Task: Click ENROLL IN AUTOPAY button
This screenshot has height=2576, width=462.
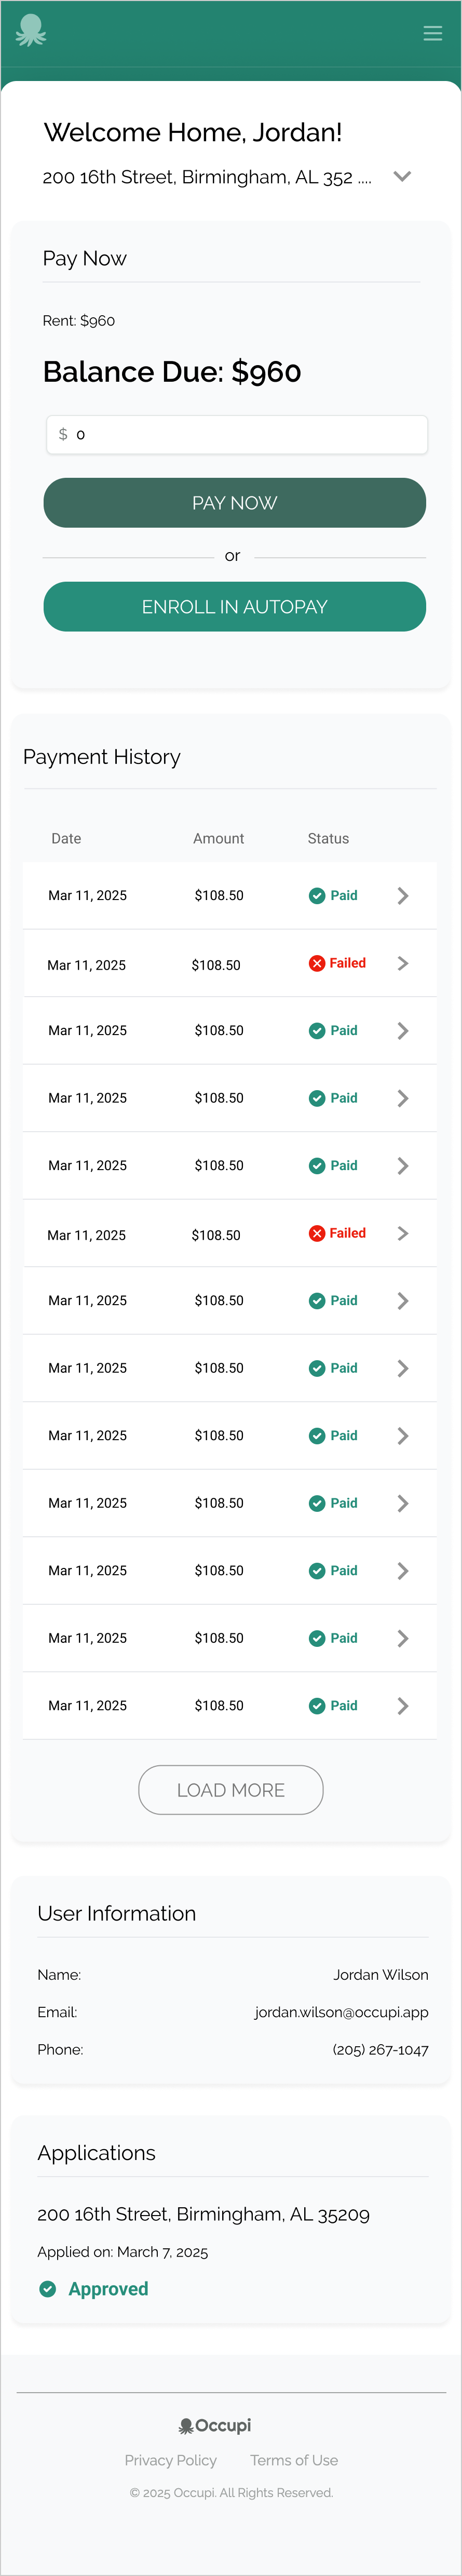Action: (x=234, y=606)
